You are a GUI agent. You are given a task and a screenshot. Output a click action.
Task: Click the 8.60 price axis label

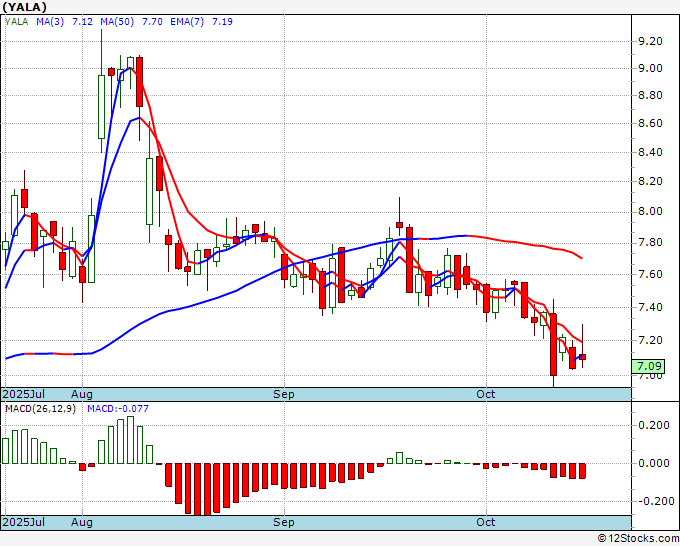coord(650,123)
